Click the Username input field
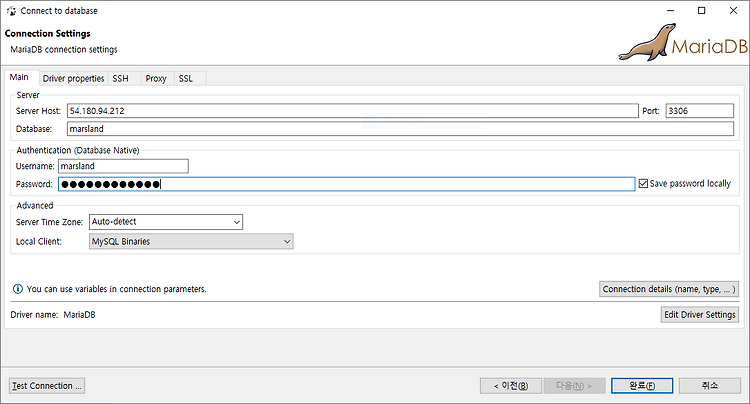Image resolution: width=750 pixels, height=404 pixels. (123, 166)
